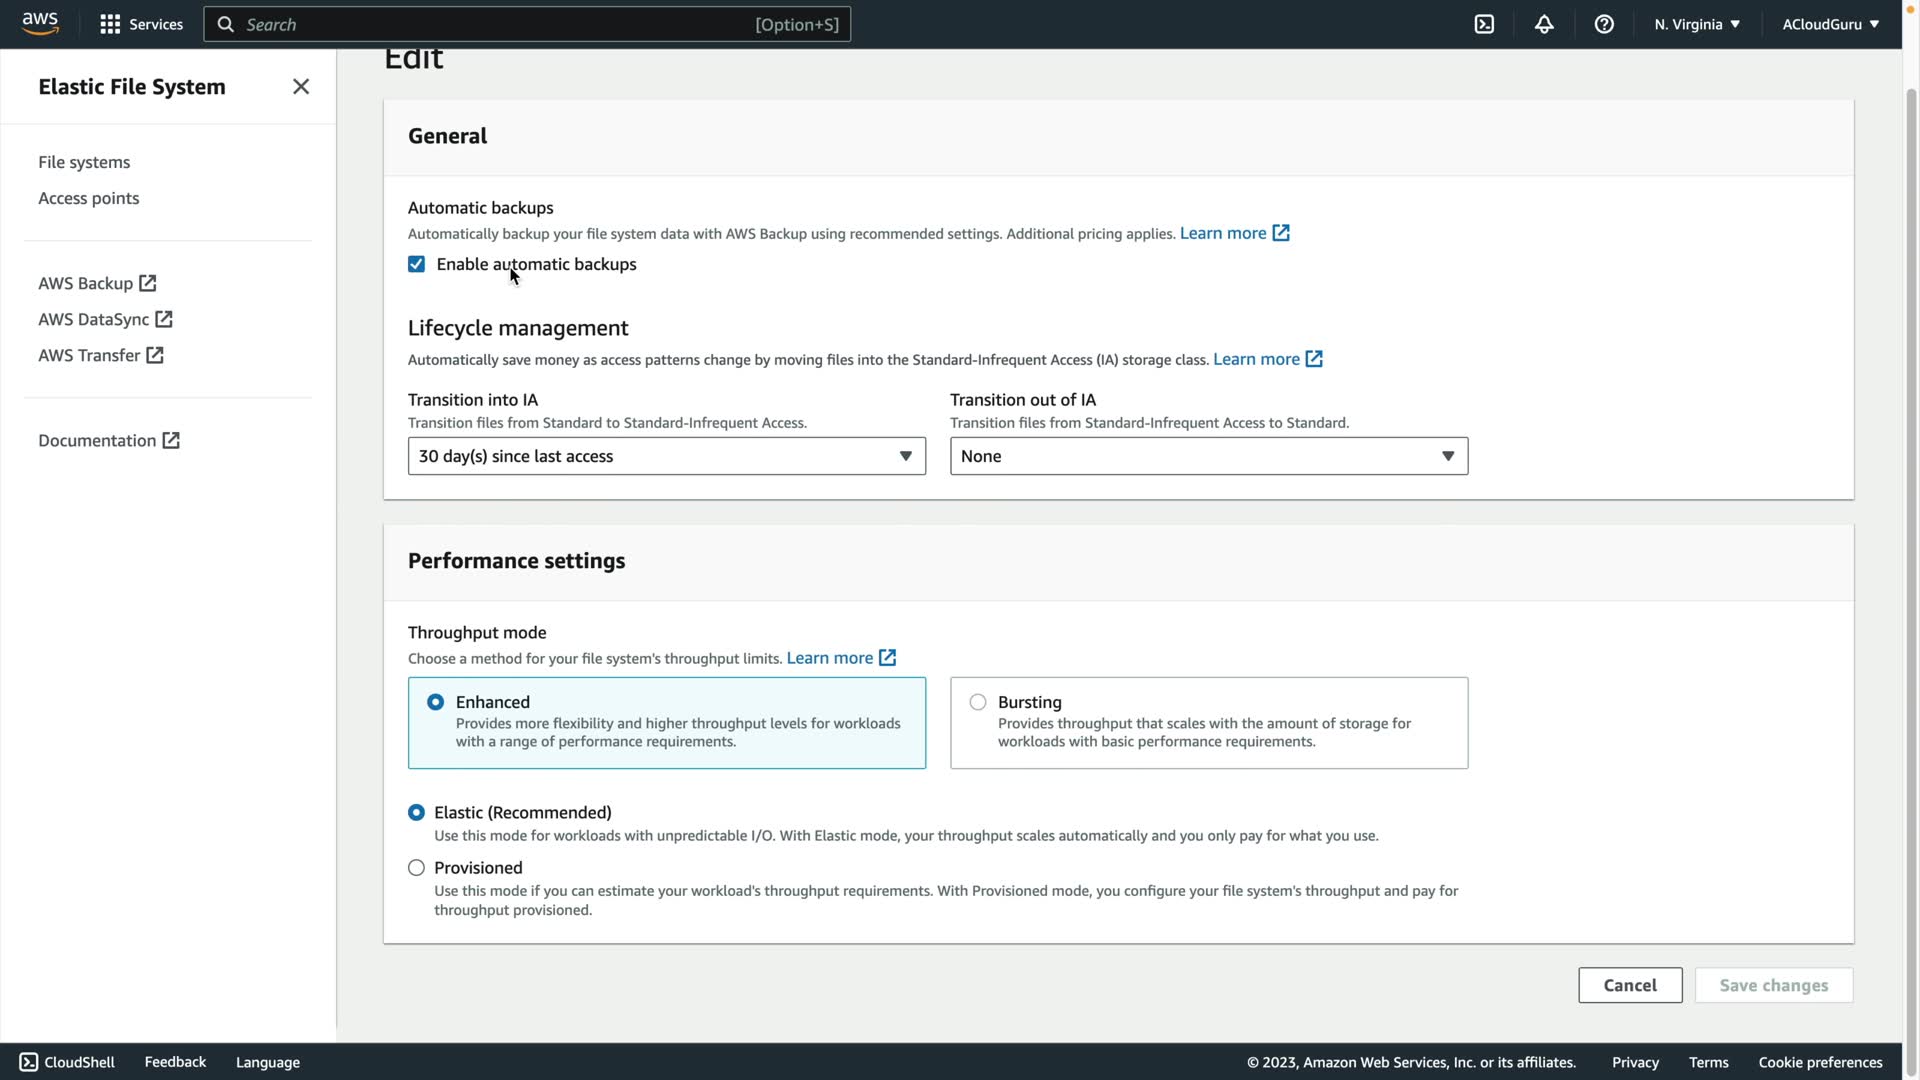Click into the top Search field

pos(500,24)
